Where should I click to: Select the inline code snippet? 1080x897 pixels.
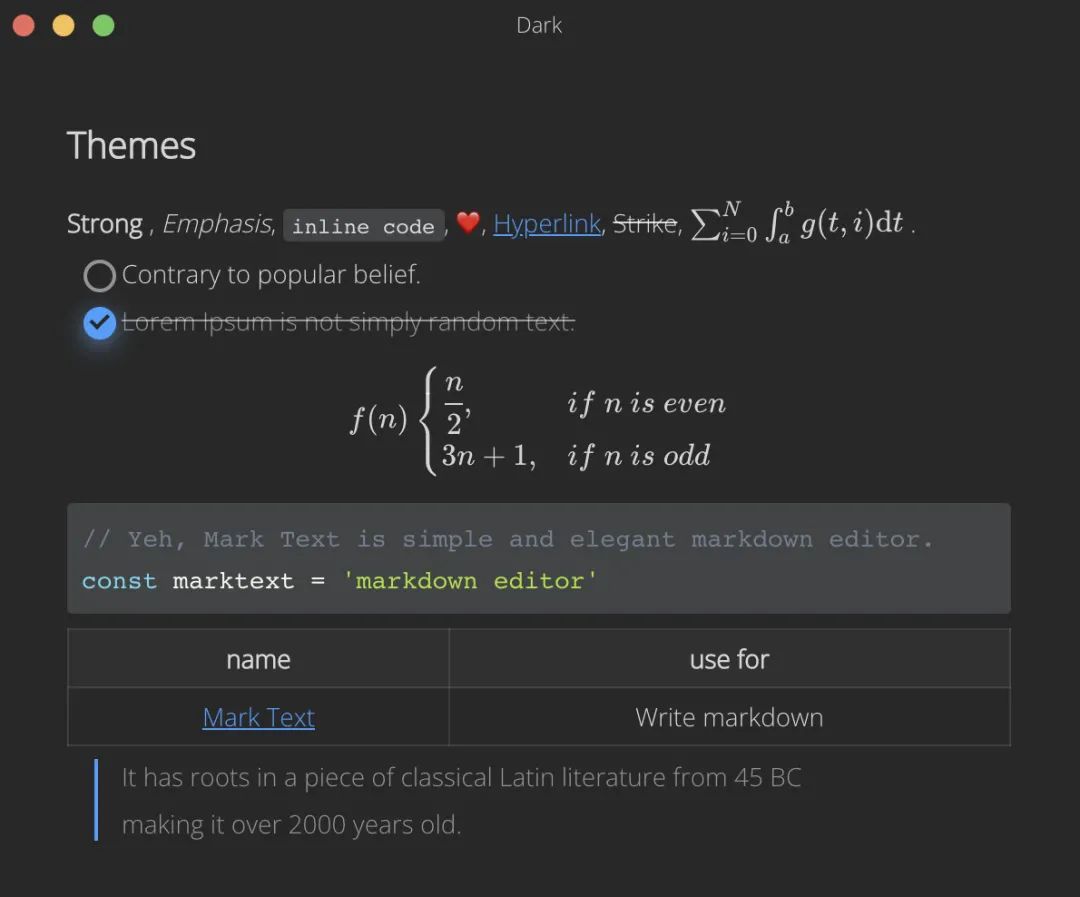click(364, 225)
